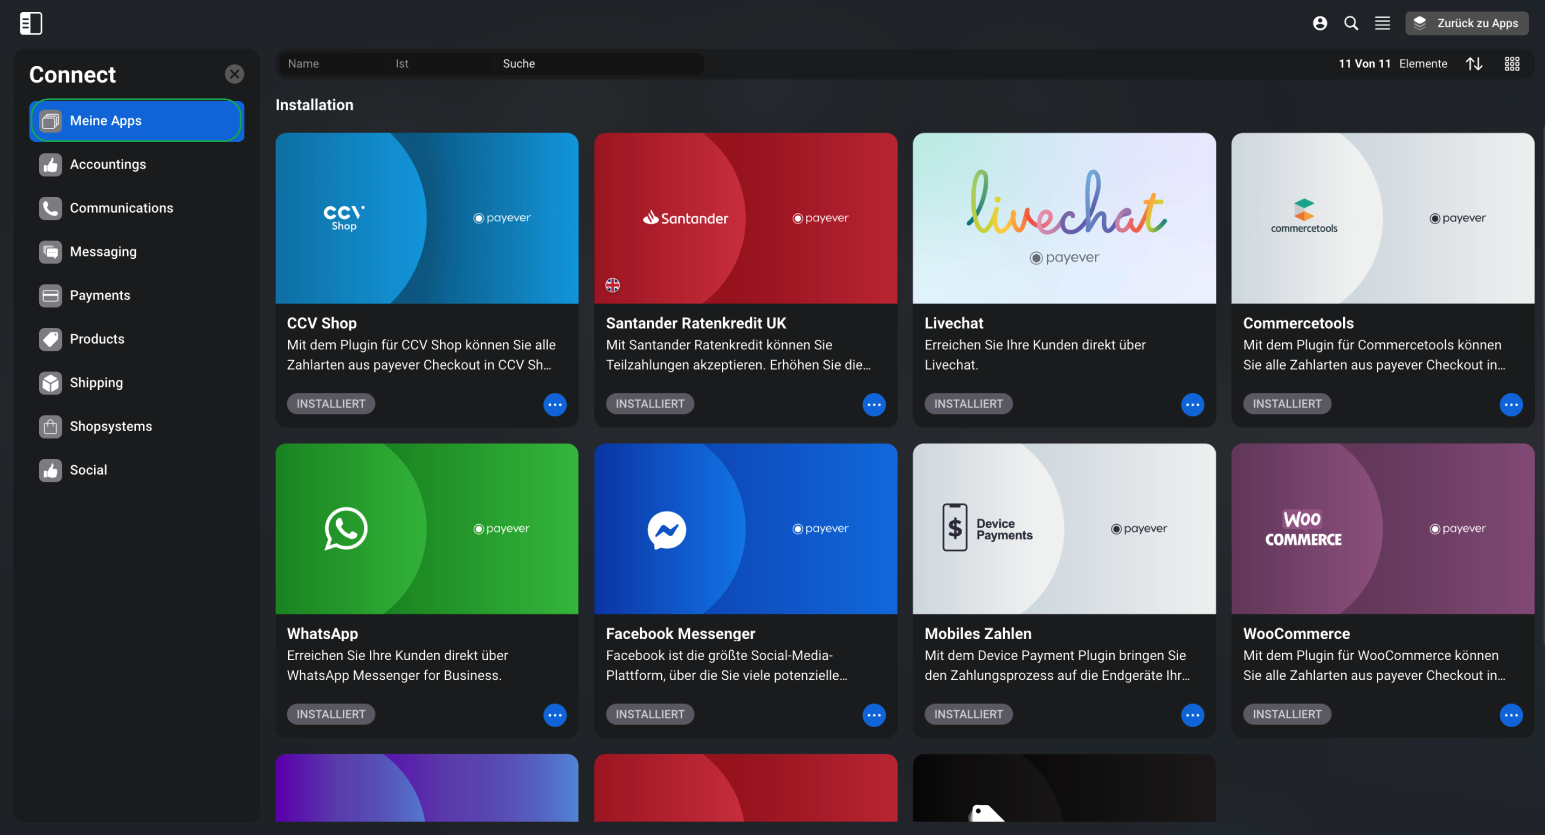Click the WooCommerce title text
This screenshot has width=1545, height=835.
[1296, 634]
